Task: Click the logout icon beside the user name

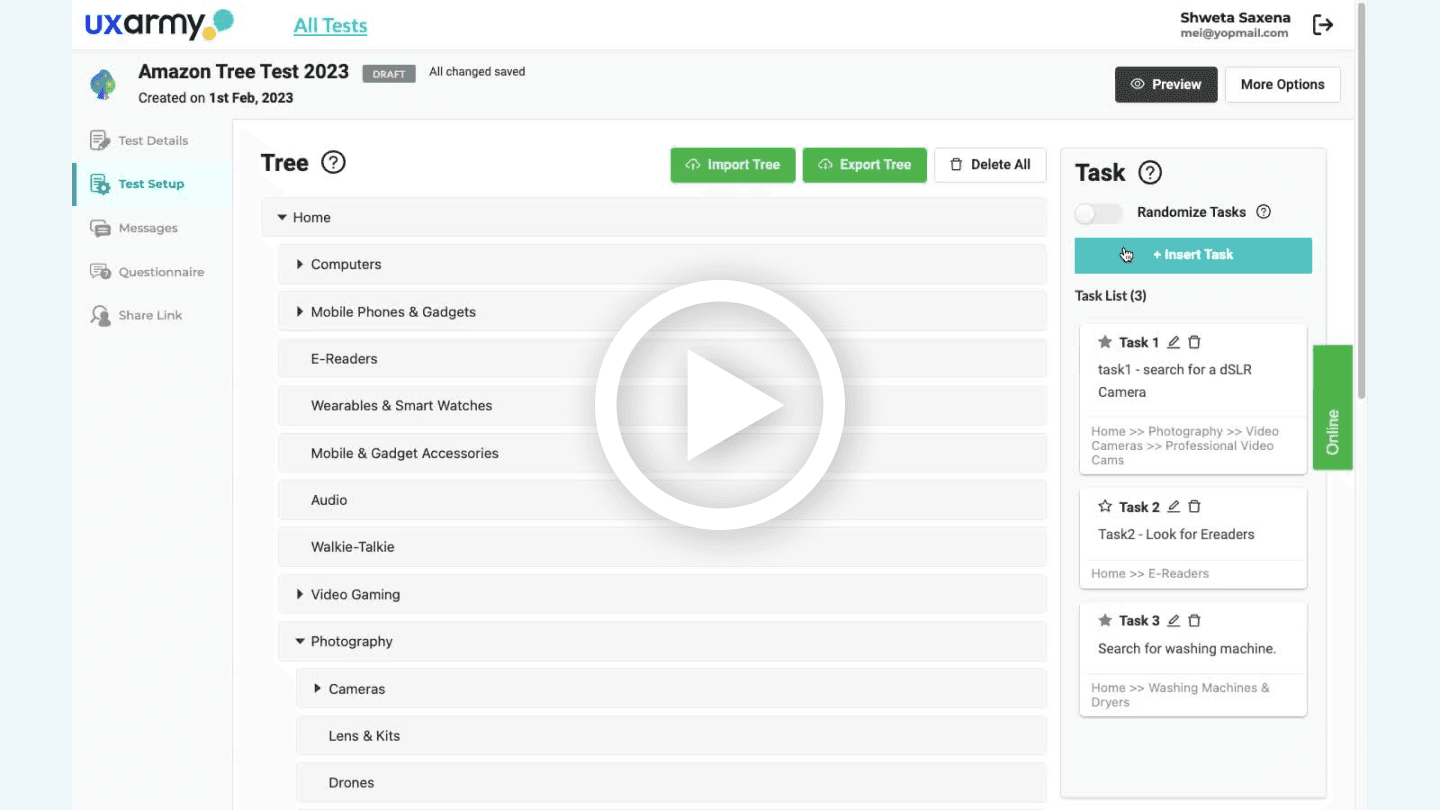Action: pos(1323,25)
